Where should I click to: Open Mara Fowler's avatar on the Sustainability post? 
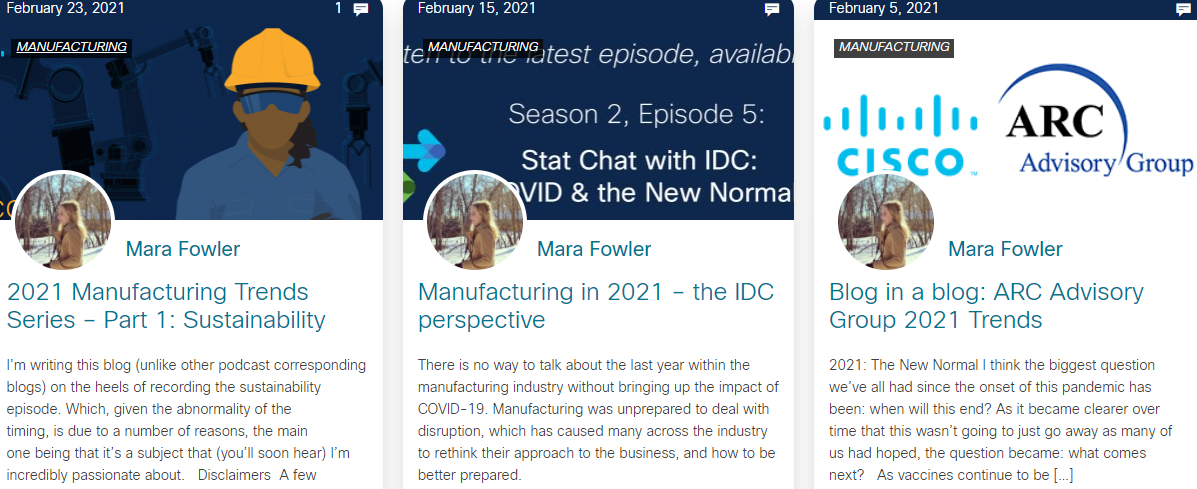click(x=64, y=222)
